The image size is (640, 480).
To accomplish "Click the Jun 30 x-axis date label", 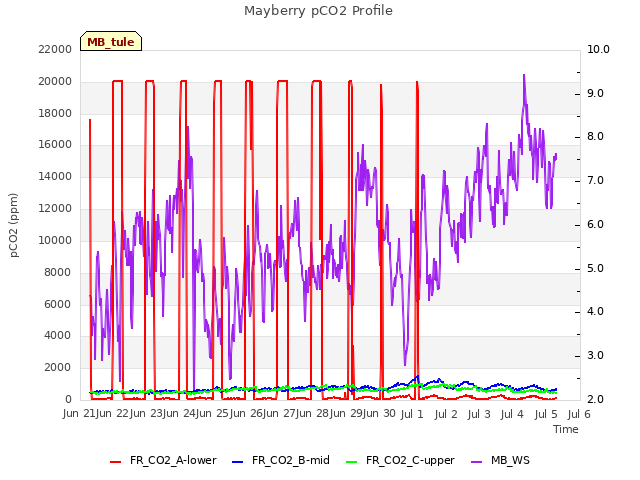I will [x=379, y=414].
